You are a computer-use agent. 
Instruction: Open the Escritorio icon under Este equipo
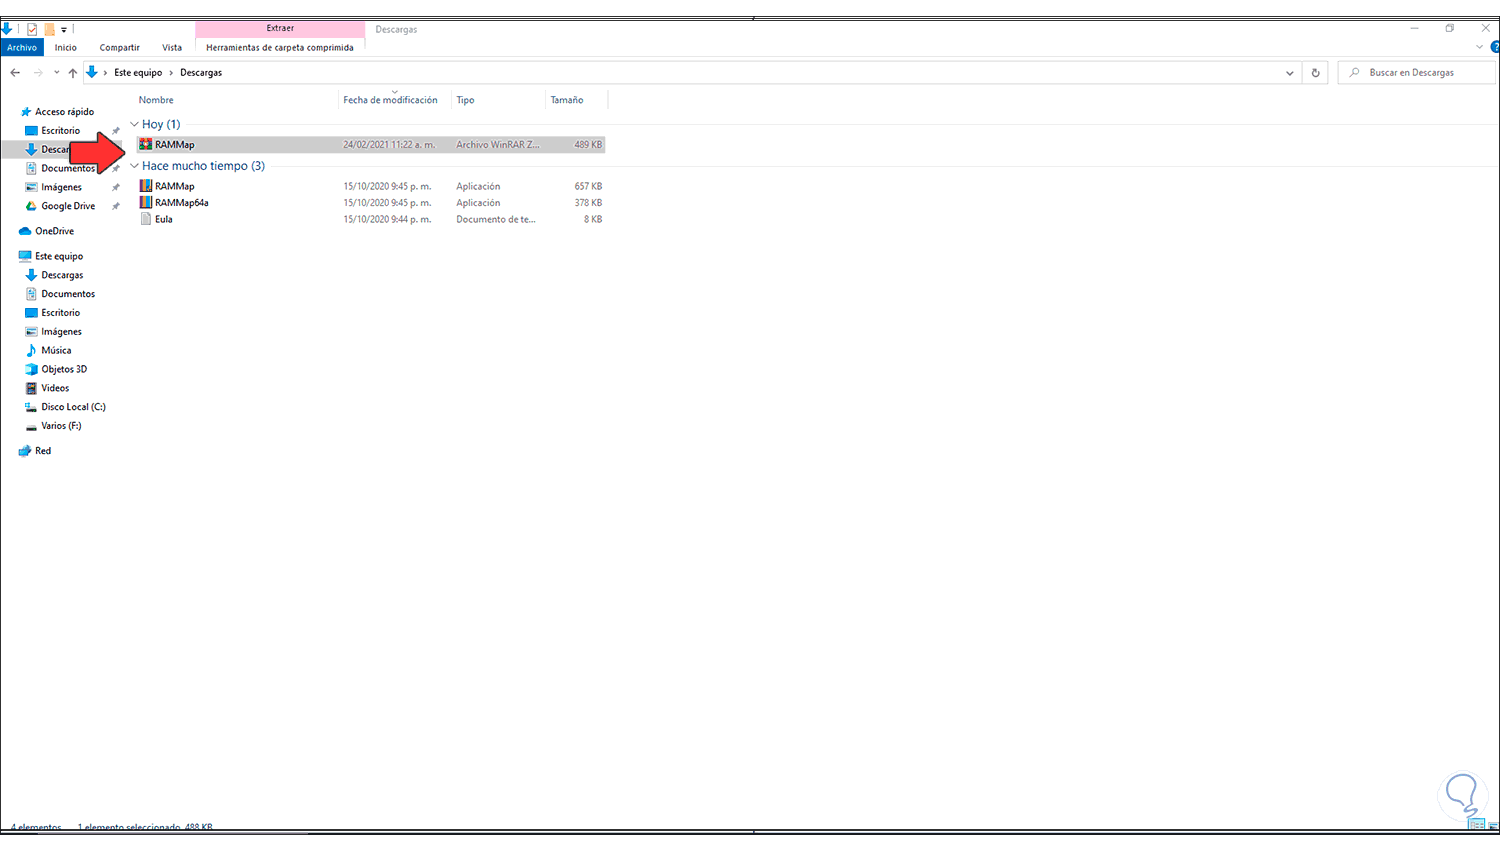click(31, 313)
